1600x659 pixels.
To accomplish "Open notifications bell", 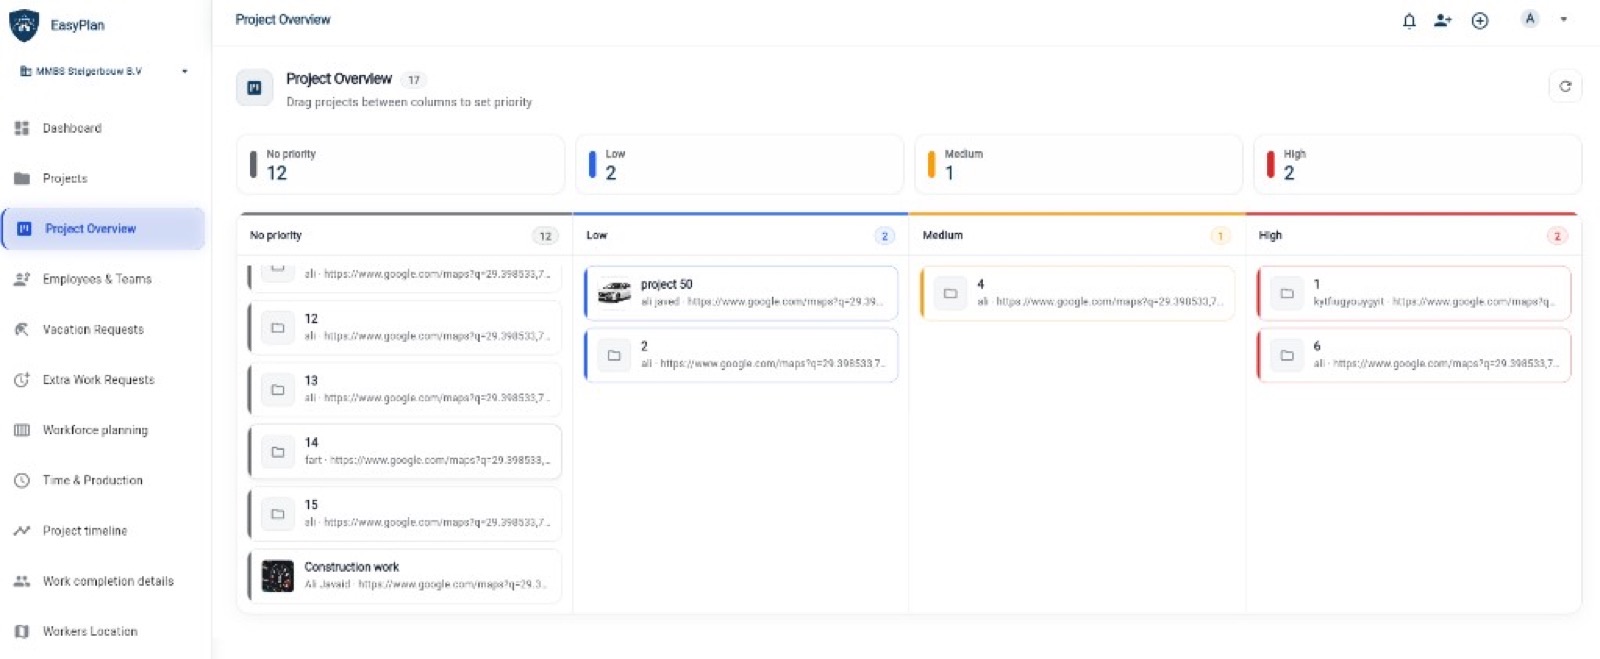I will 1409,20.
